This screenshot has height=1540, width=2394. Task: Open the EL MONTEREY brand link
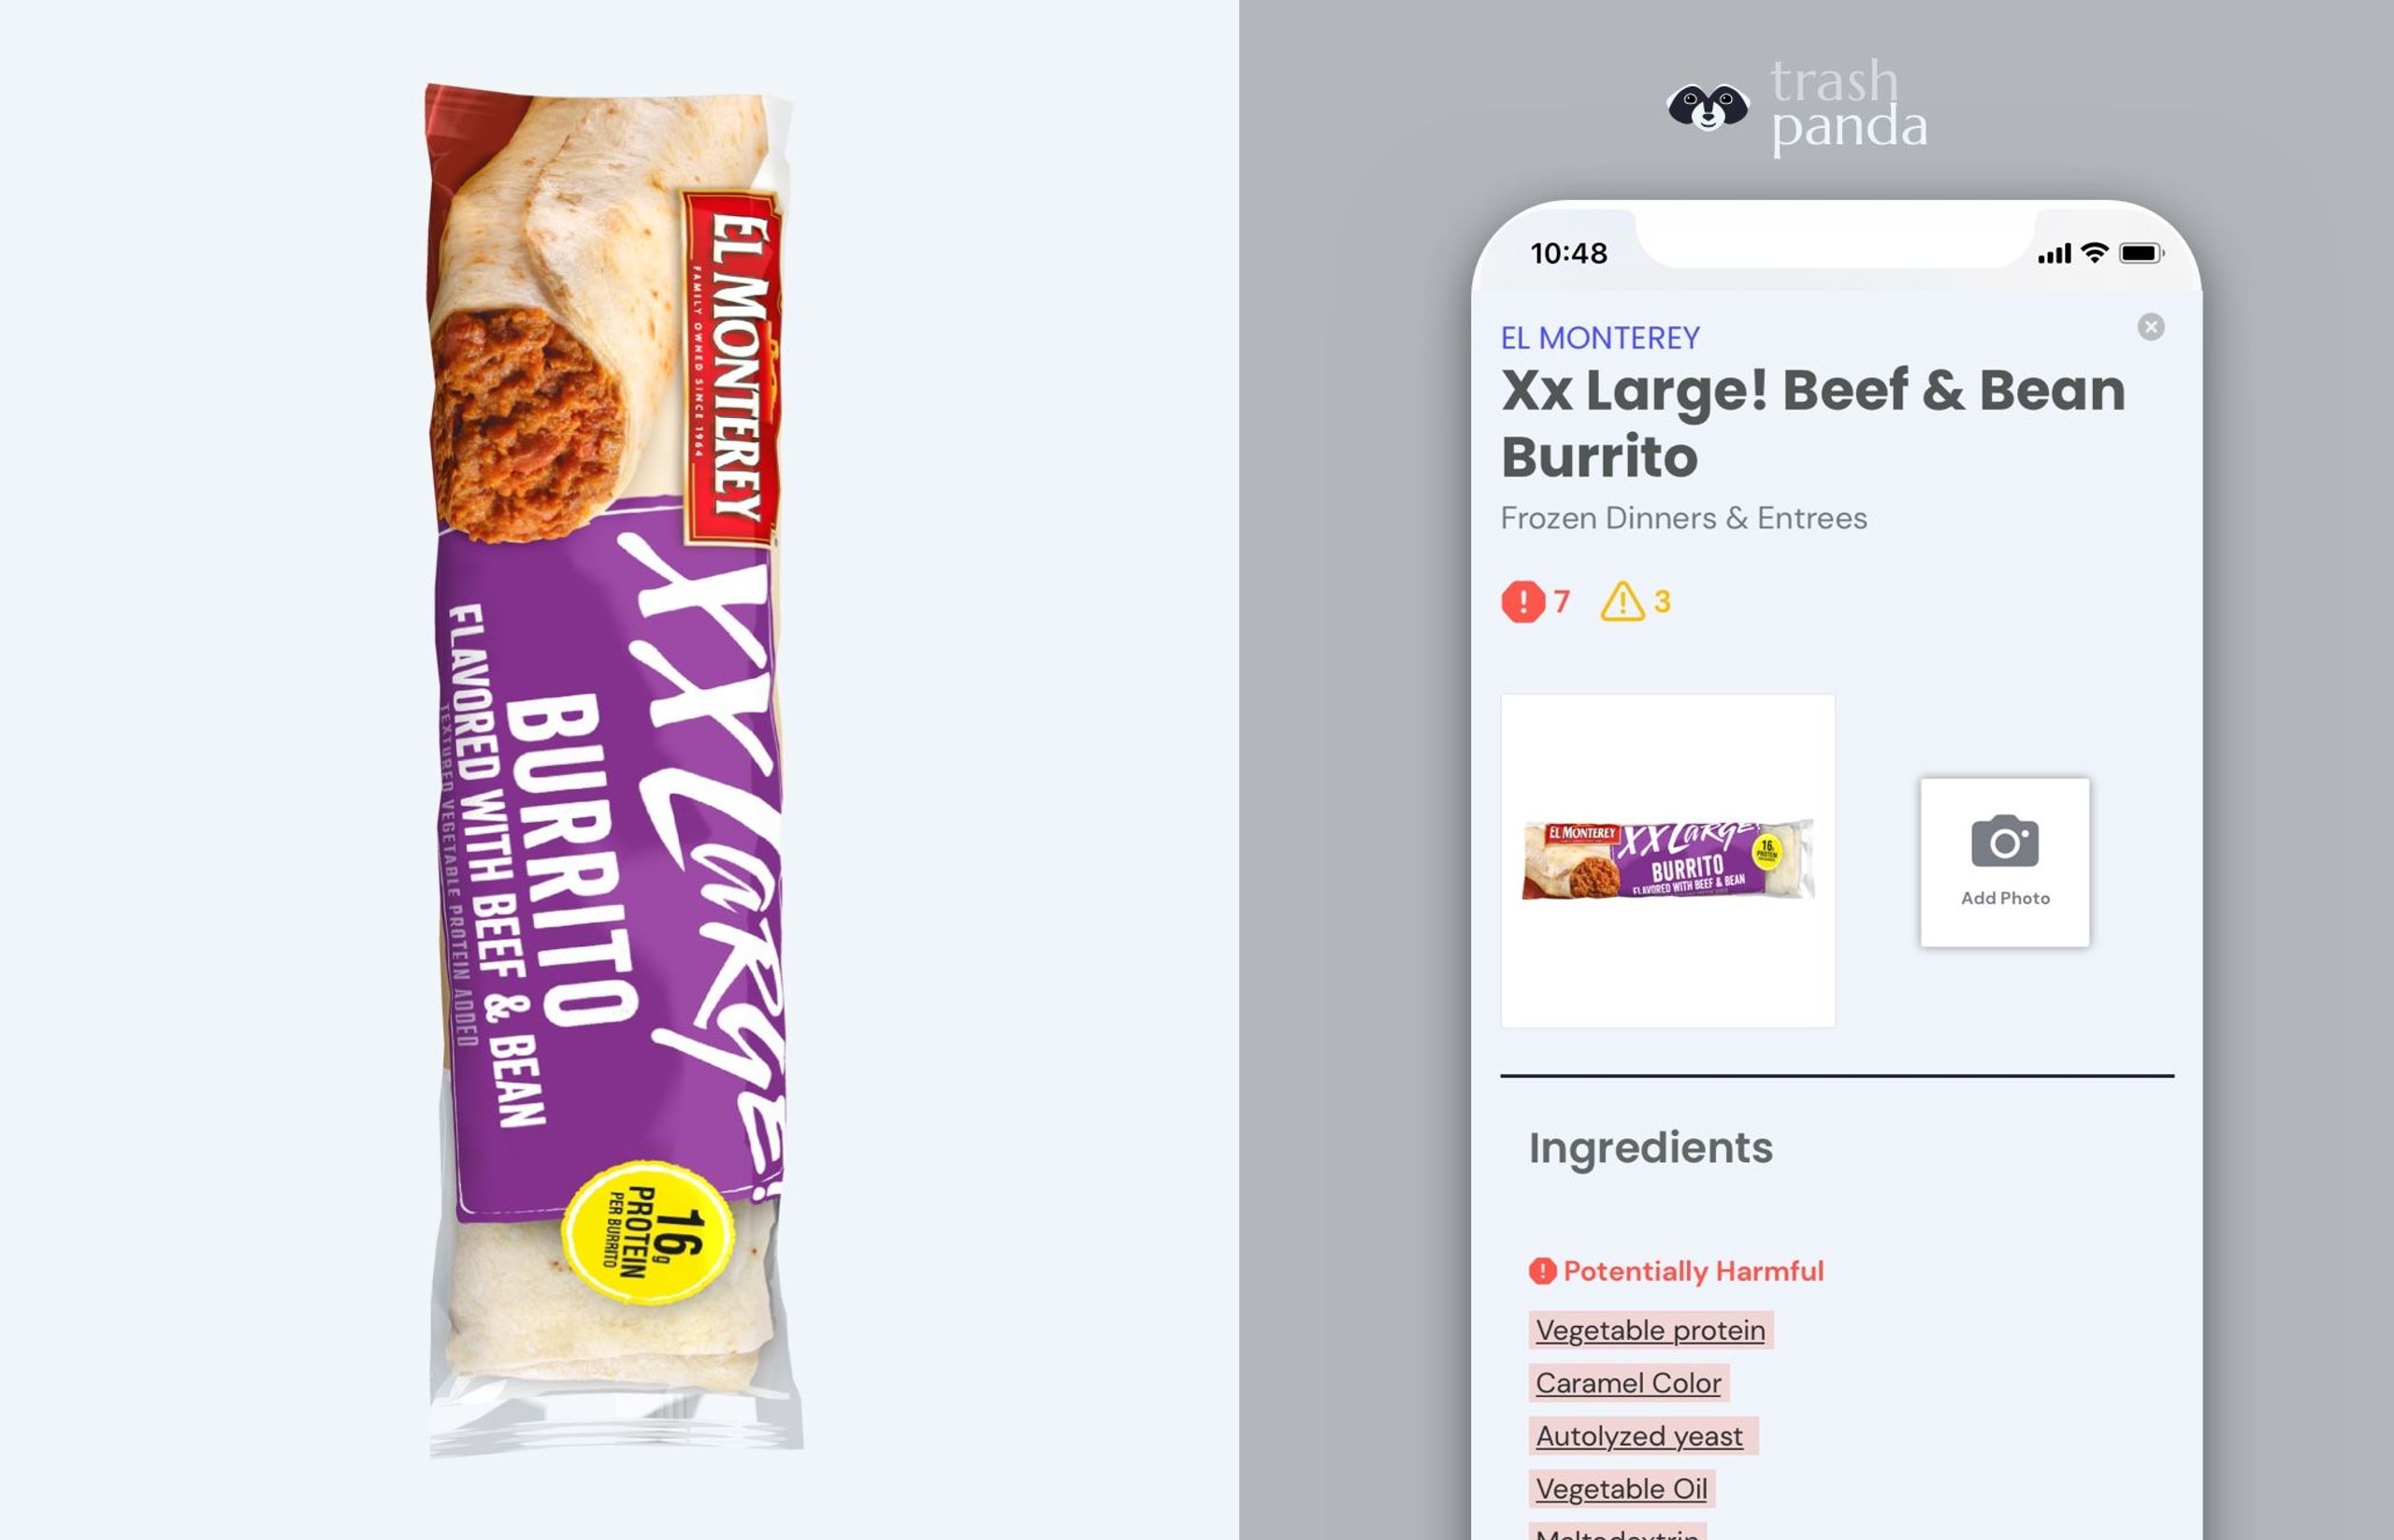pos(1599,338)
